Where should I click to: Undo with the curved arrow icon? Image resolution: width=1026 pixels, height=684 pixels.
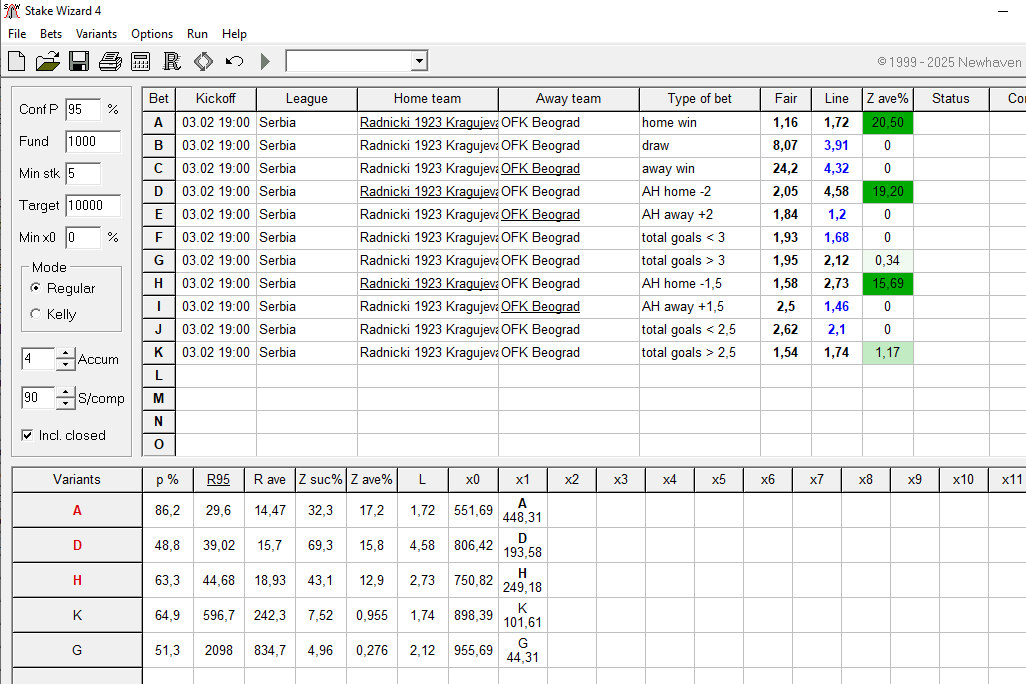234,62
